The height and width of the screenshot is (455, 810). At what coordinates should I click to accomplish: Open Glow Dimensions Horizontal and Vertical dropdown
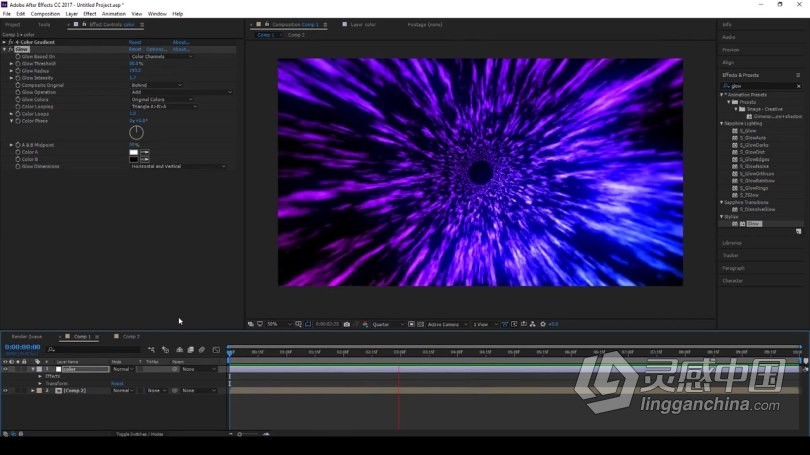pos(178,166)
